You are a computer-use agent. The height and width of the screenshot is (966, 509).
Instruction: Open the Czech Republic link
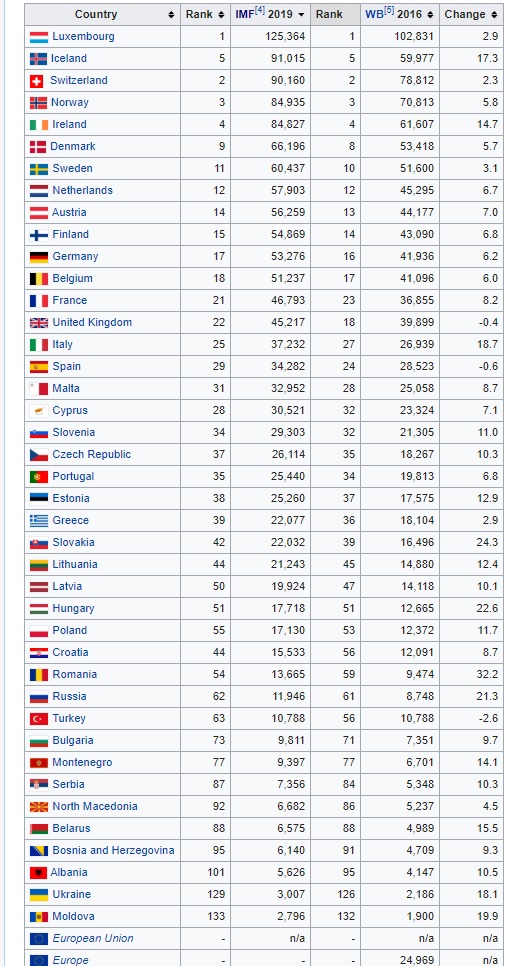(91, 455)
